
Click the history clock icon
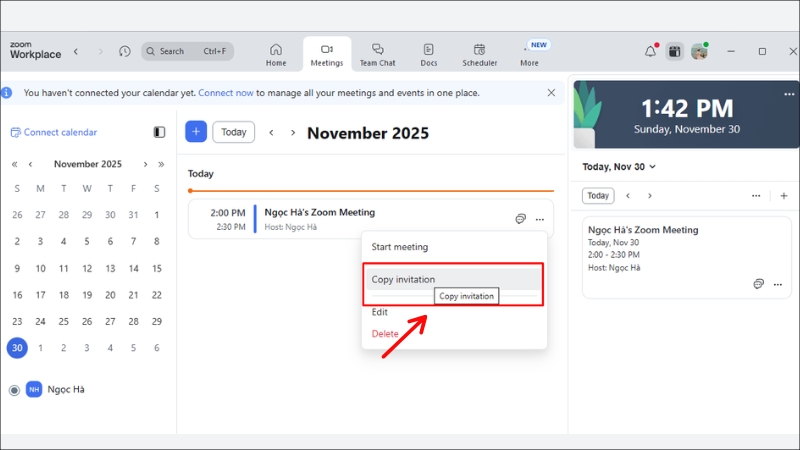(124, 51)
